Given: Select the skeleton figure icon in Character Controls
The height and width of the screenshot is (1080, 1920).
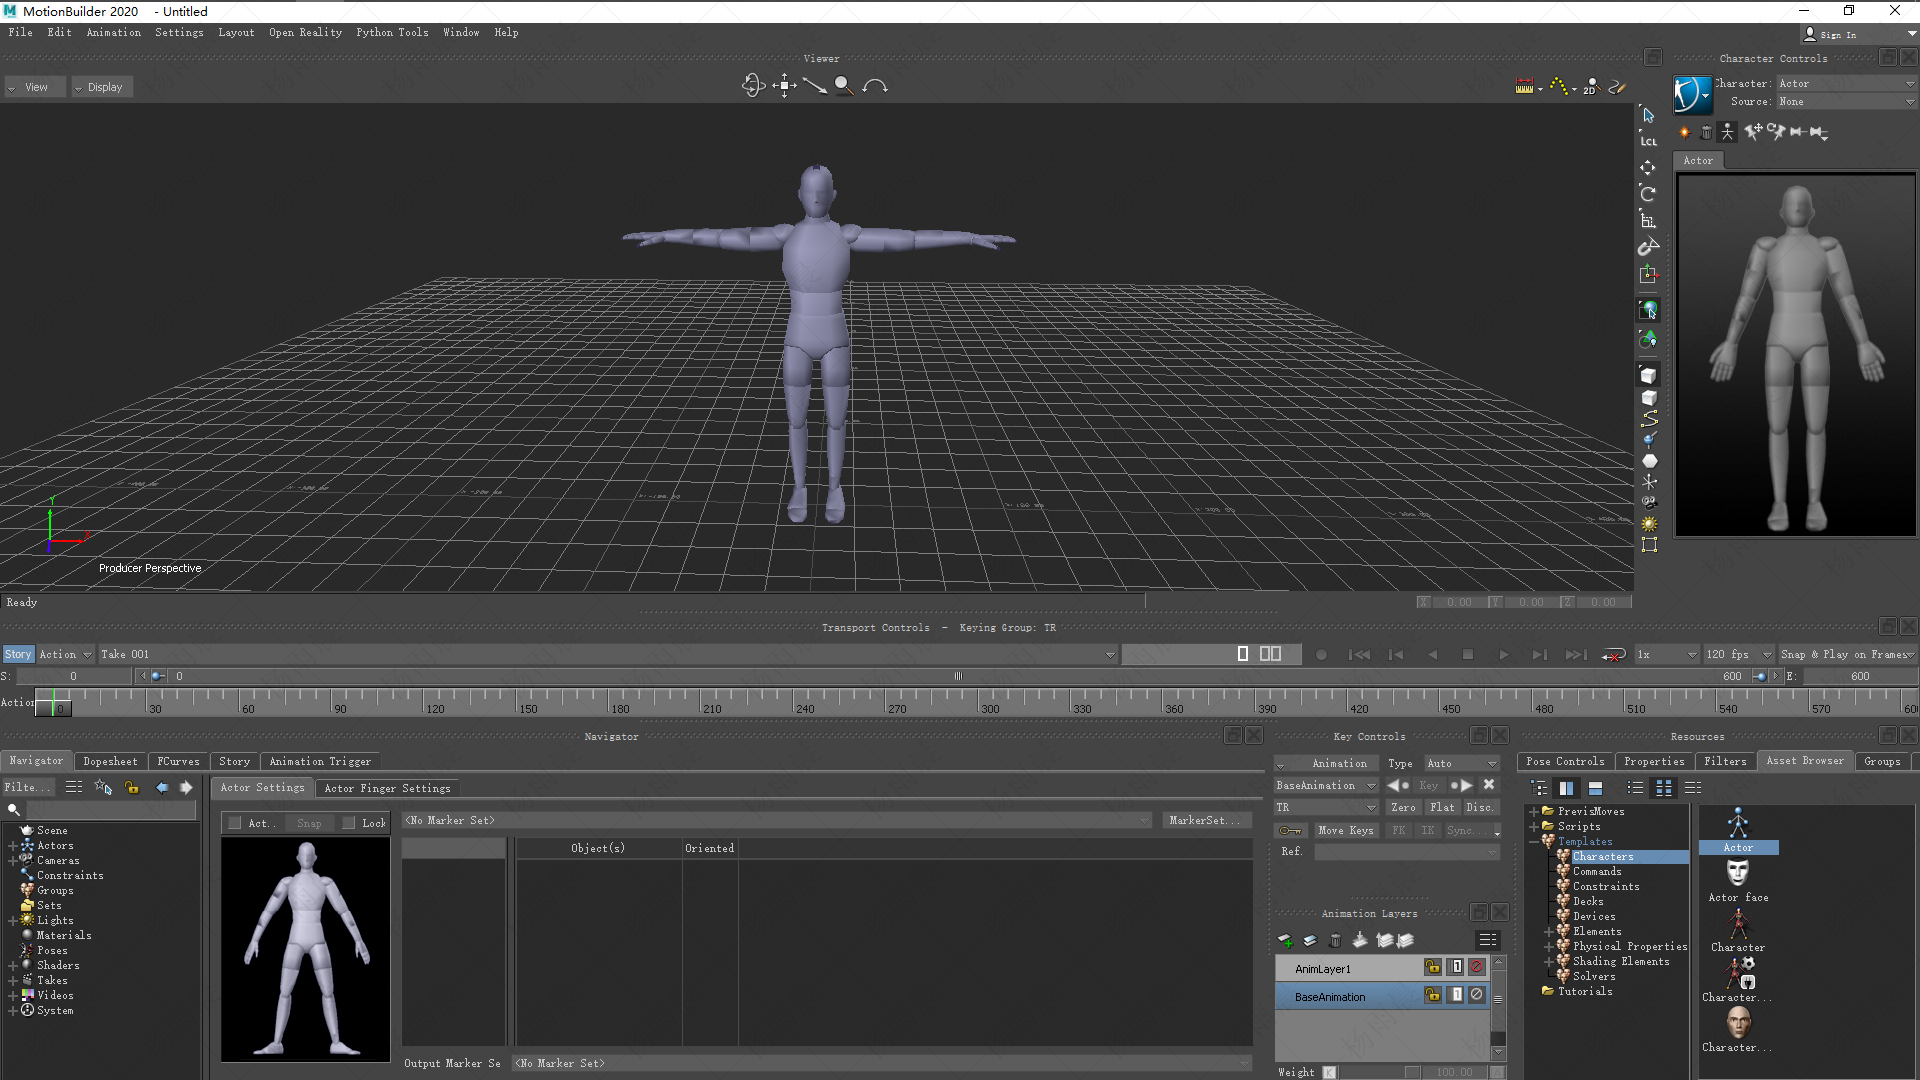Looking at the screenshot, I should click(1728, 131).
